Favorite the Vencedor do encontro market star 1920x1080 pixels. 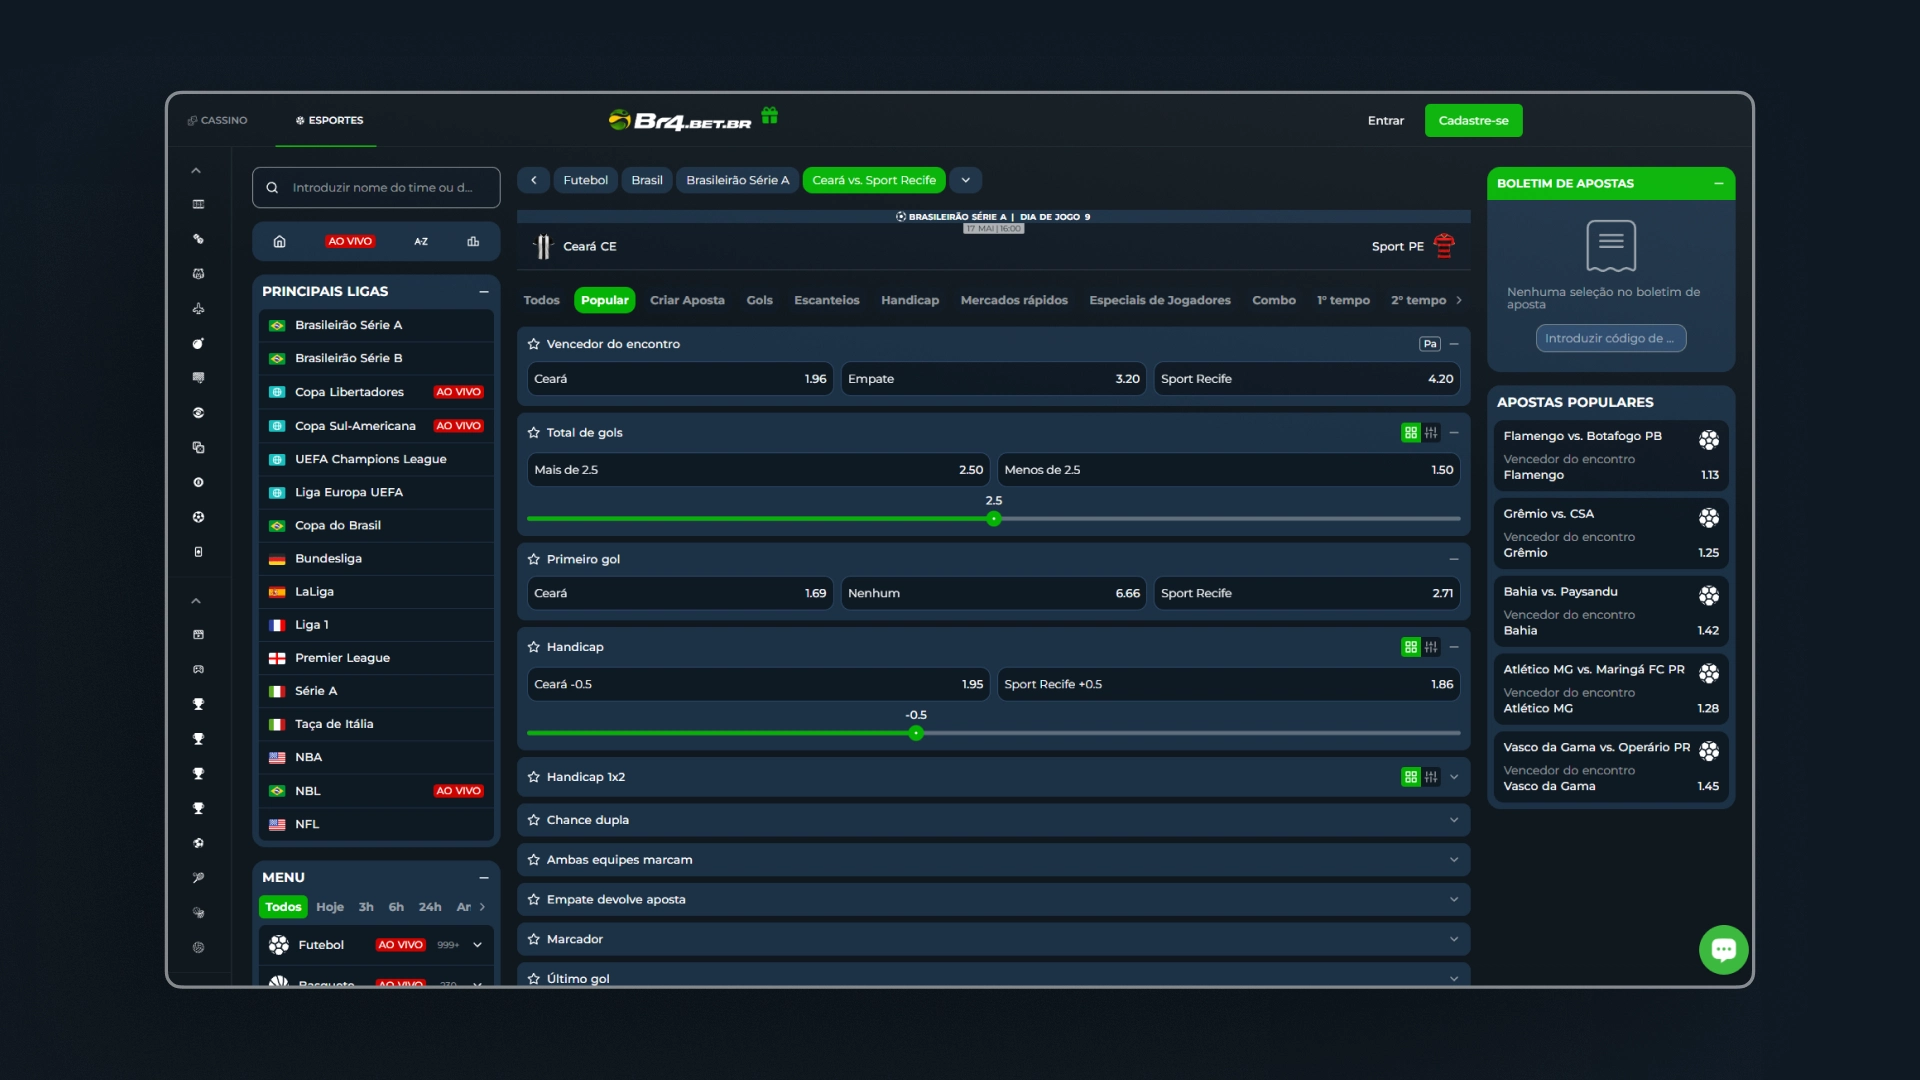click(534, 344)
